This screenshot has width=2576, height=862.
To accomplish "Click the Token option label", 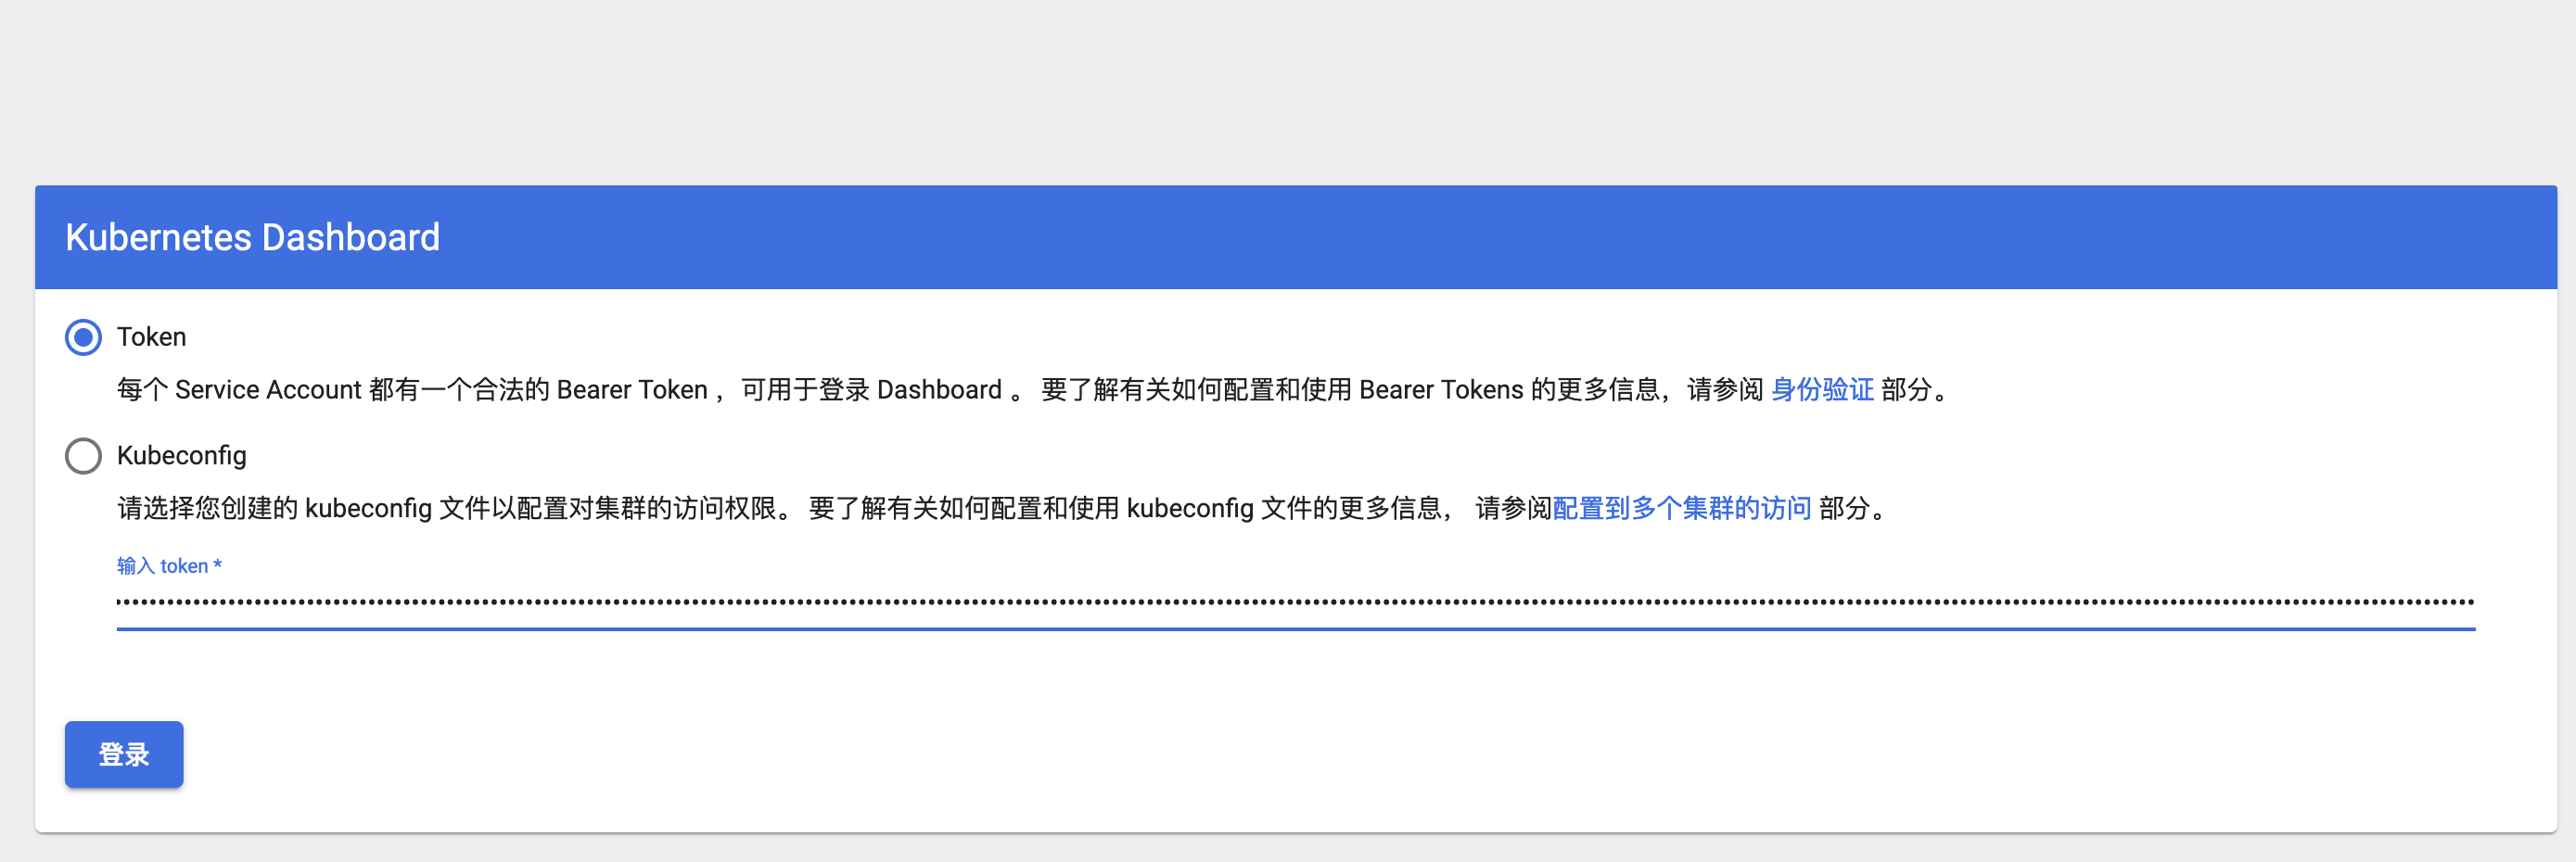I will pos(151,337).
